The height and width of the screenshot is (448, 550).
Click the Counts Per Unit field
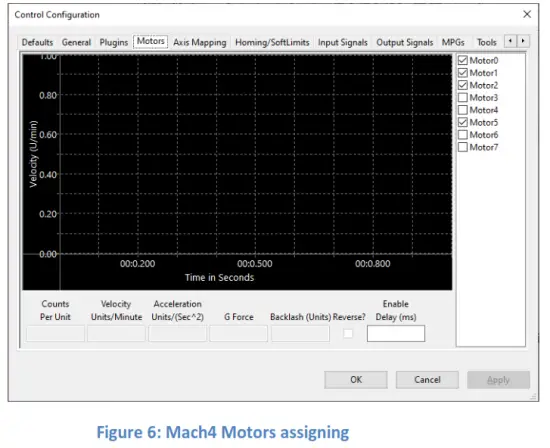click(x=55, y=333)
